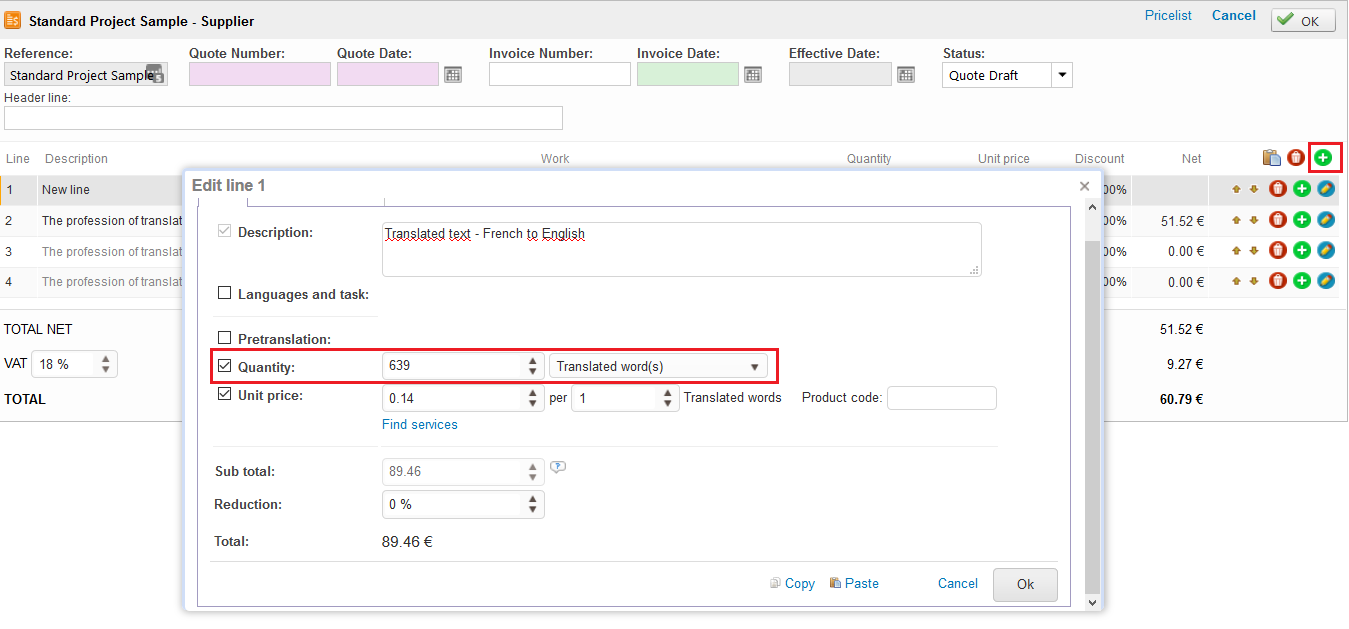Click the Sub total help bubble icon

pos(558,467)
